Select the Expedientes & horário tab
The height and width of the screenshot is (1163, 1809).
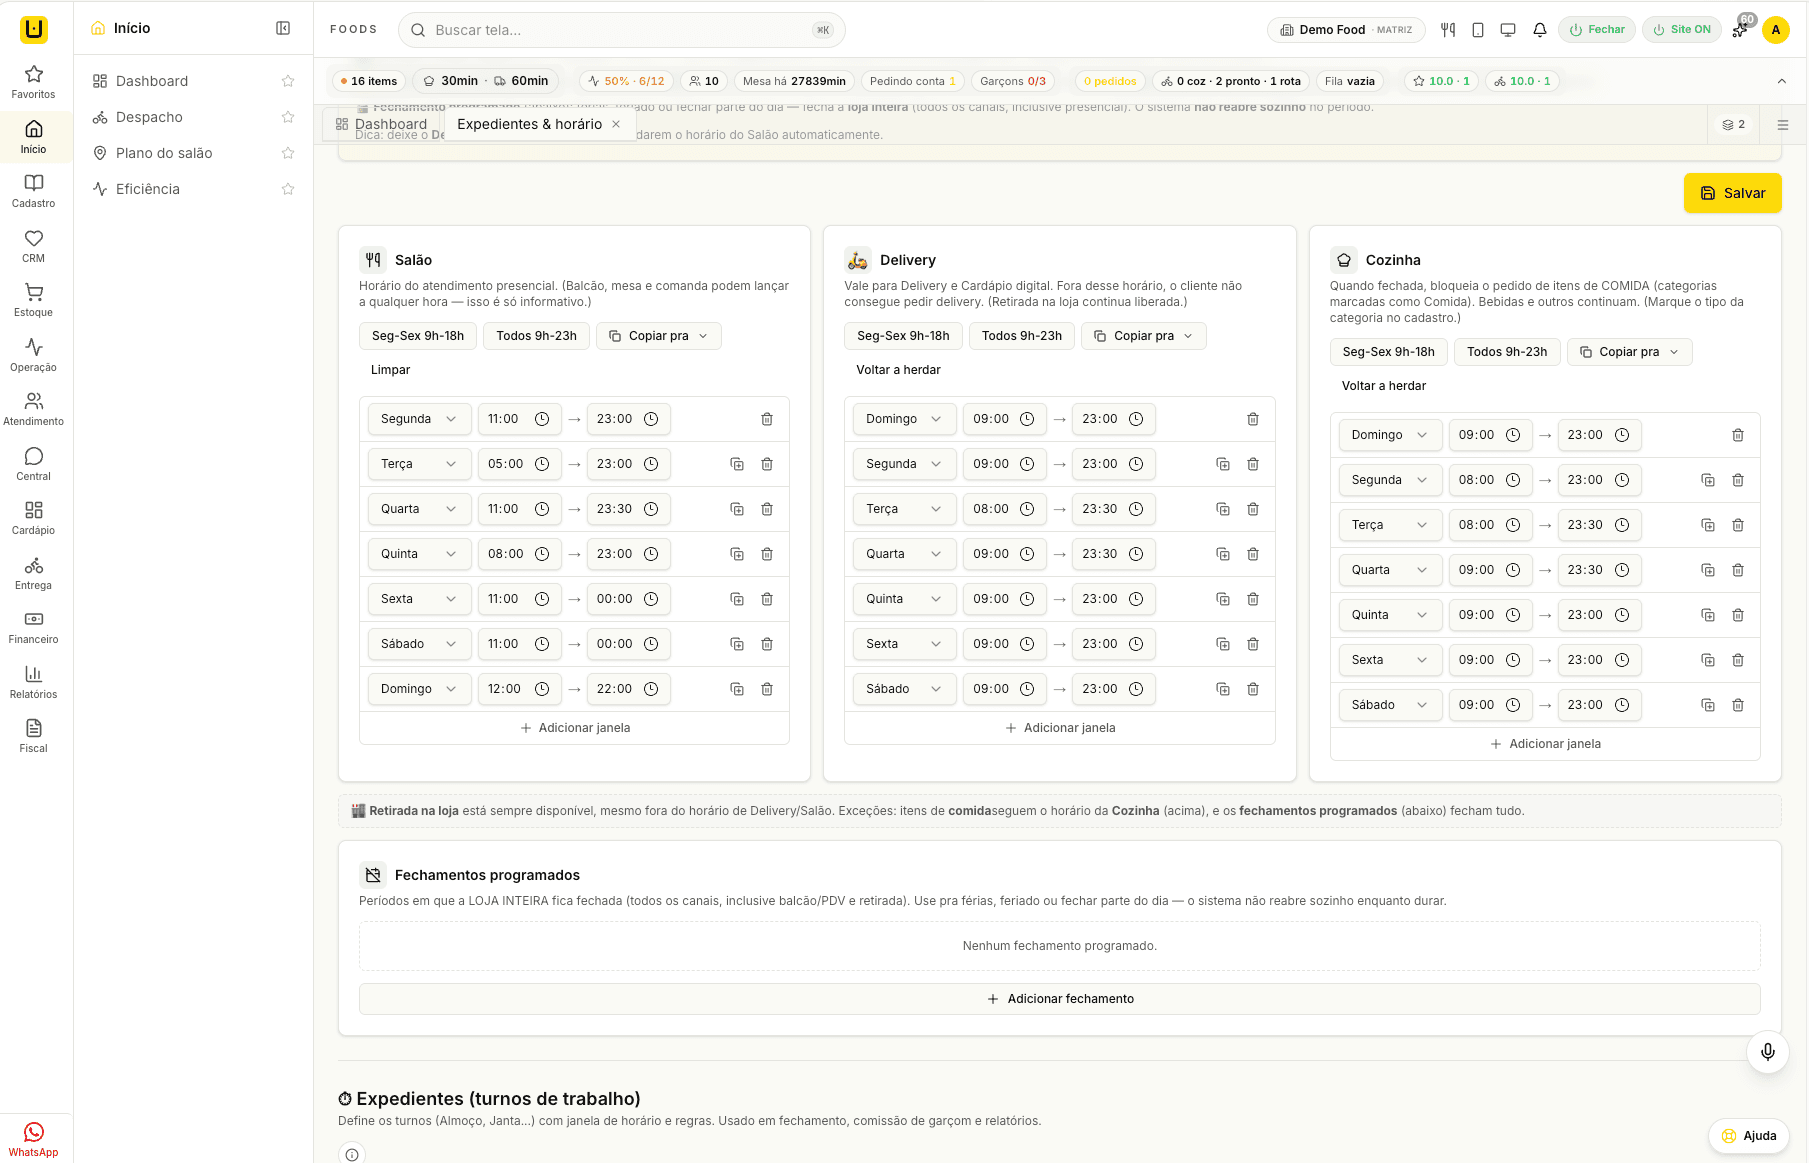point(529,124)
